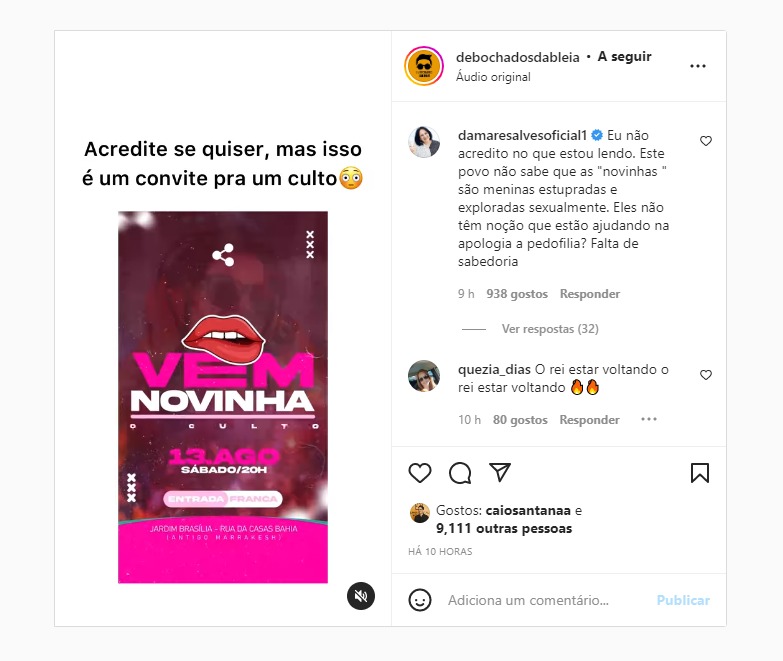This screenshot has height=661, width=783.
Task: Share the post via paper plane icon
Action: 500,472
